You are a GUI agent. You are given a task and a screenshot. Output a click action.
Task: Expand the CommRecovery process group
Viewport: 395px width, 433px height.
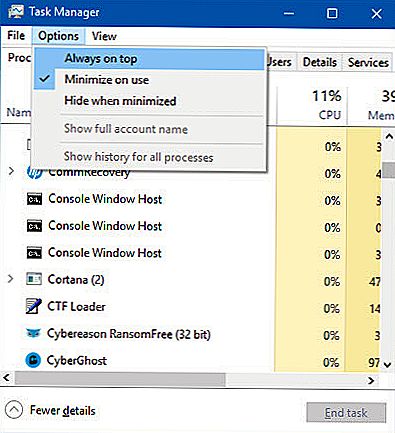[11, 171]
